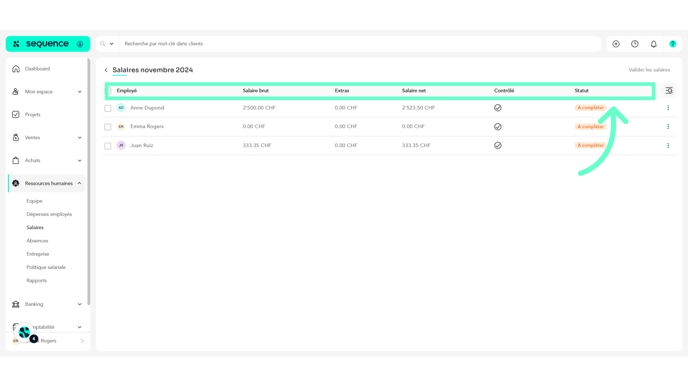Open Dépenses employés submenu item
The height and width of the screenshot is (387, 688).
pyautogui.click(x=49, y=214)
